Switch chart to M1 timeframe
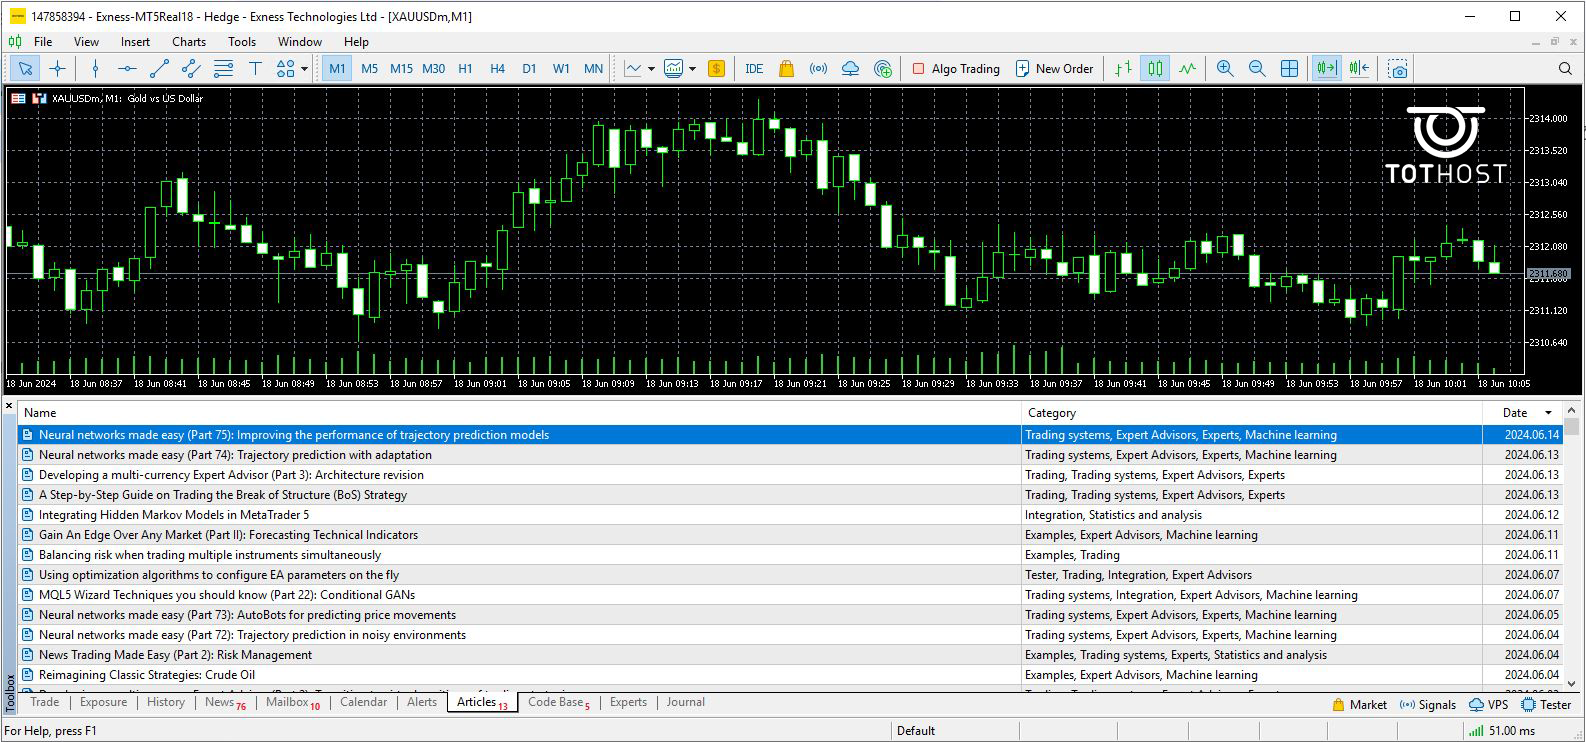This screenshot has width=1586, height=742. pyautogui.click(x=337, y=68)
